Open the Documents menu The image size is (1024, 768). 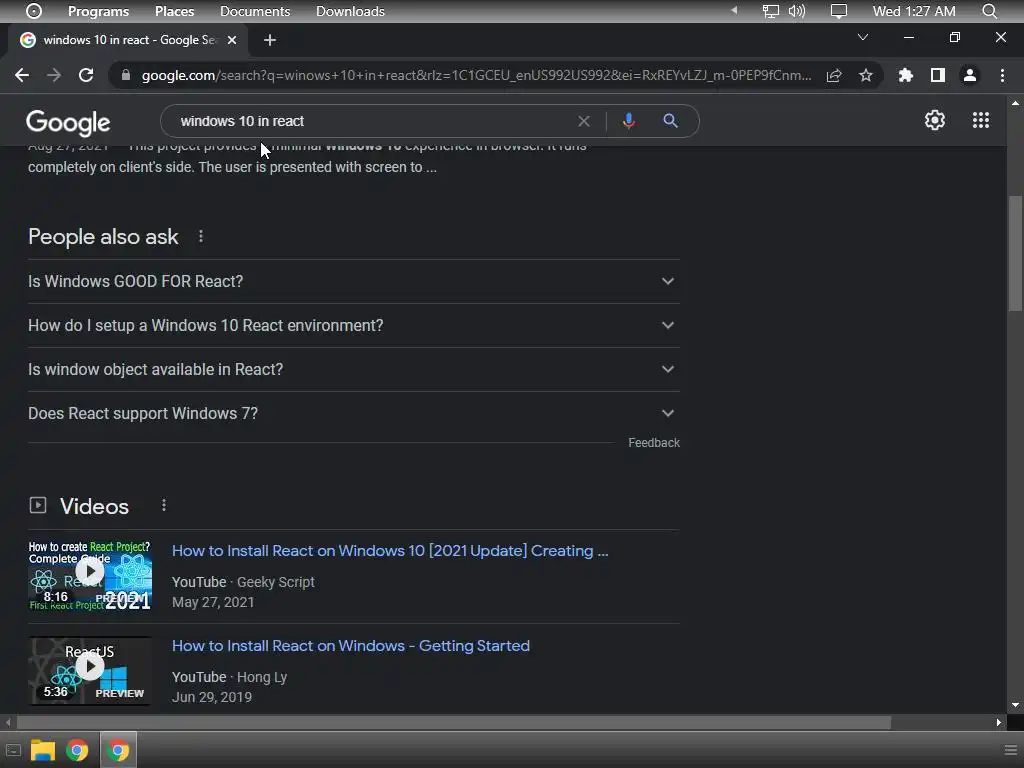(255, 11)
